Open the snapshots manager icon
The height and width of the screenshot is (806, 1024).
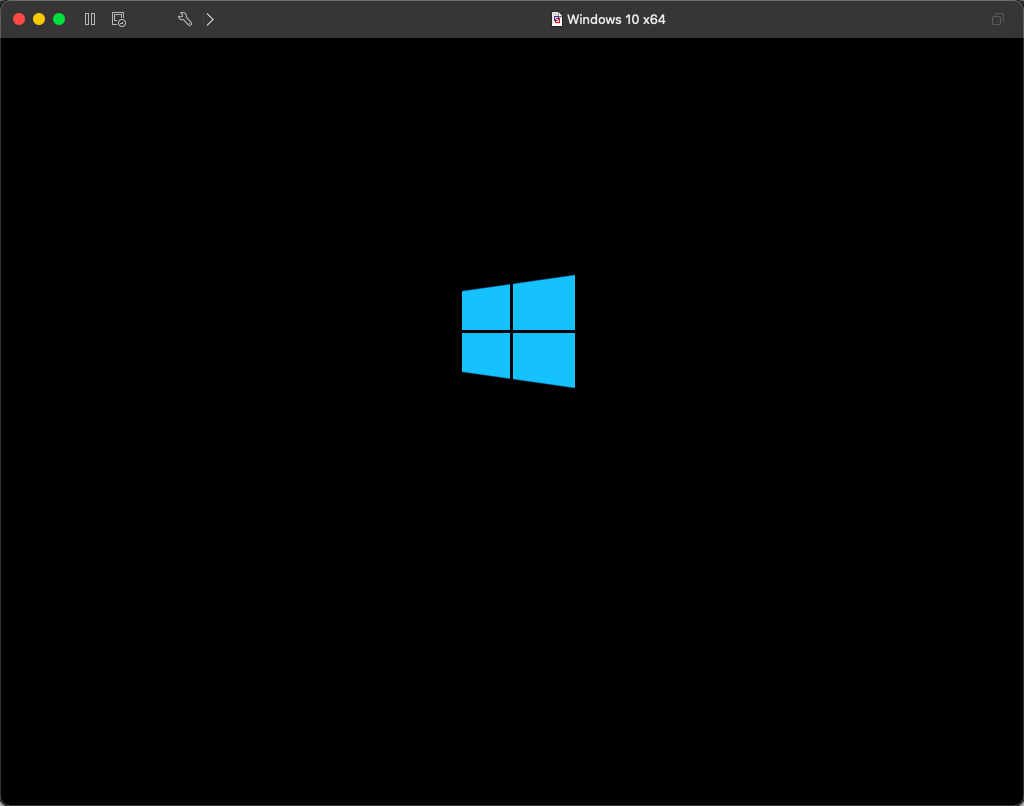click(x=119, y=20)
